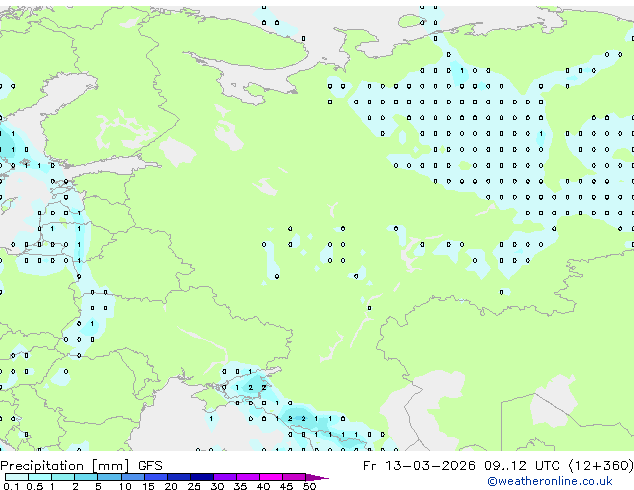Pick the 20–25 mm legend color box
Image resolution: width=634 pixels, height=490 pixels.
pyautogui.click(x=179, y=477)
